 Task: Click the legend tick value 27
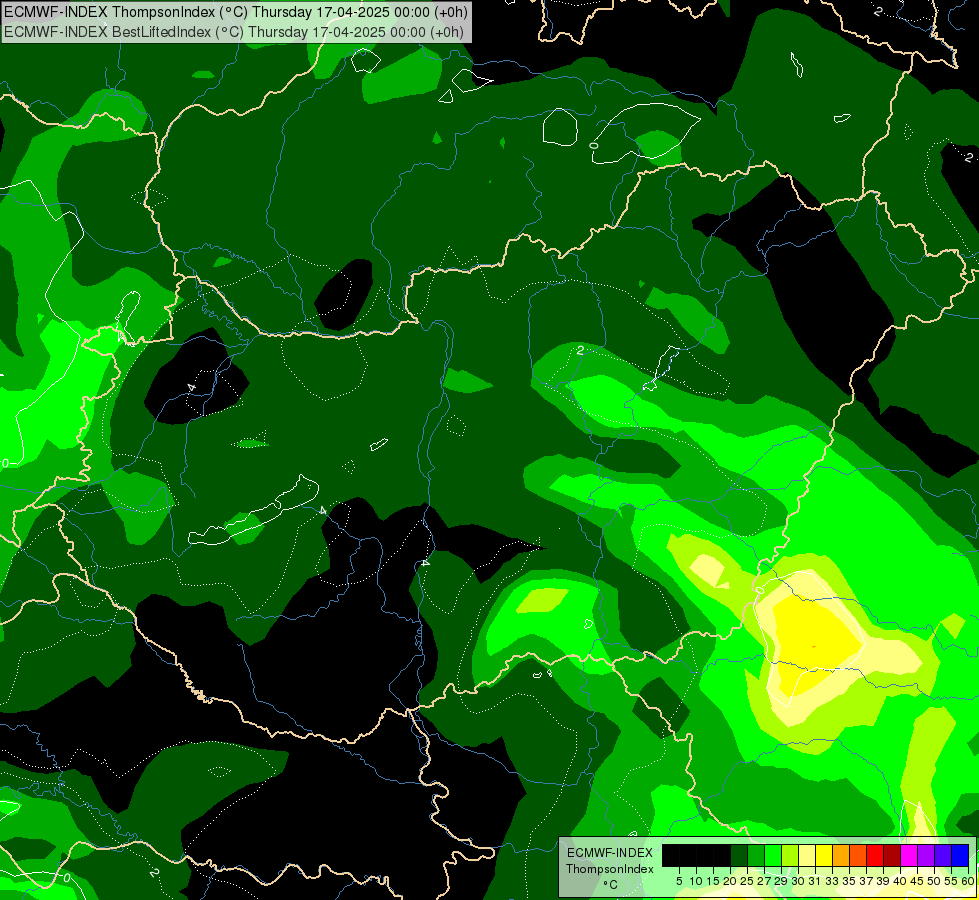coord(764,881)
